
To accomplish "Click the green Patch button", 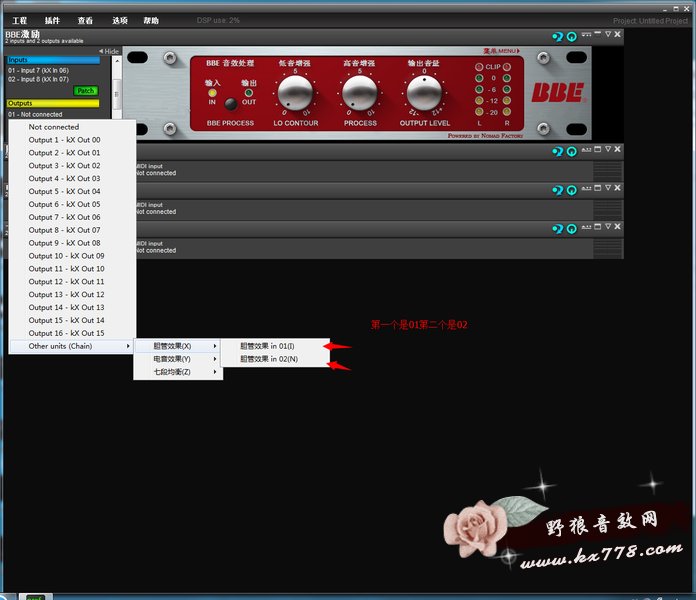I will pyautogui.click(x=86, y=91).
